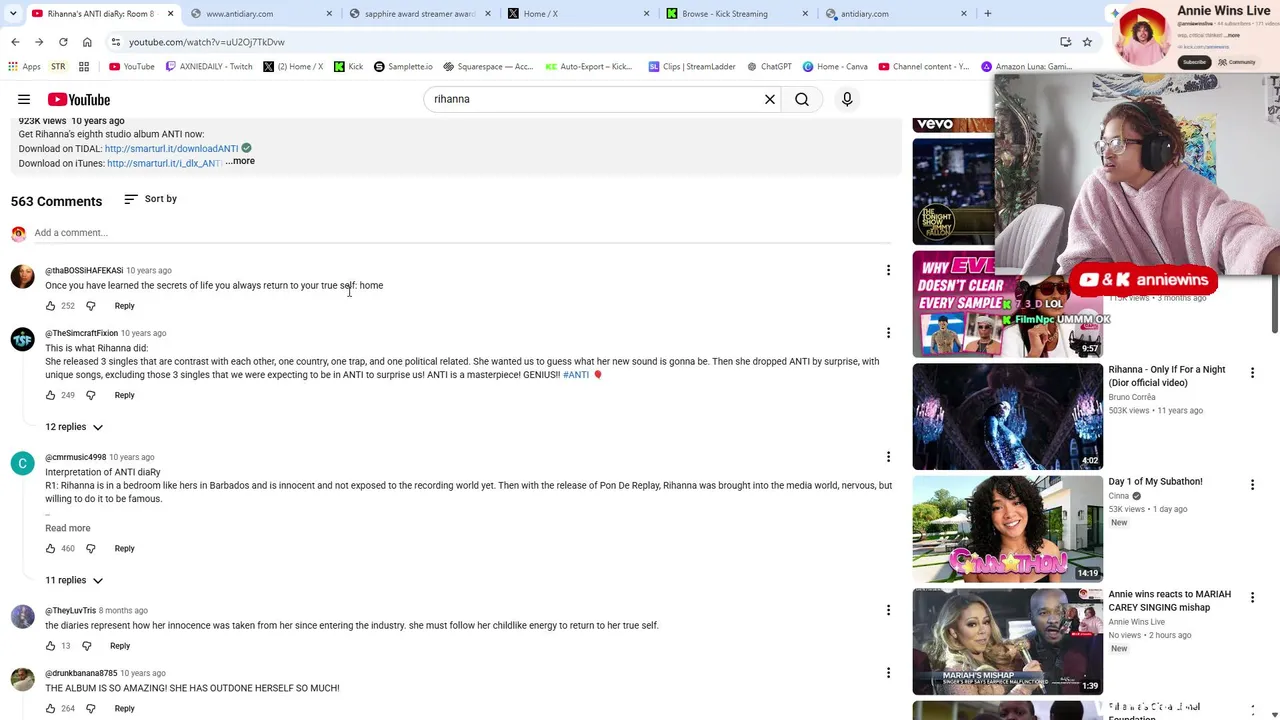
Task: Open the TIDAL download smarturl link
Action: click(x=171, y=149)
